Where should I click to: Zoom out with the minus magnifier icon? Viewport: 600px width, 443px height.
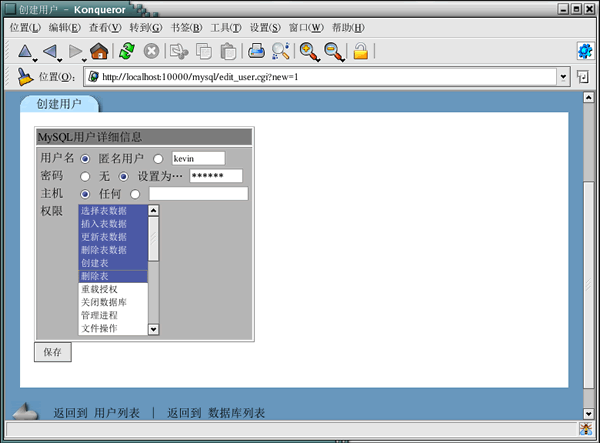pos(333,51)
